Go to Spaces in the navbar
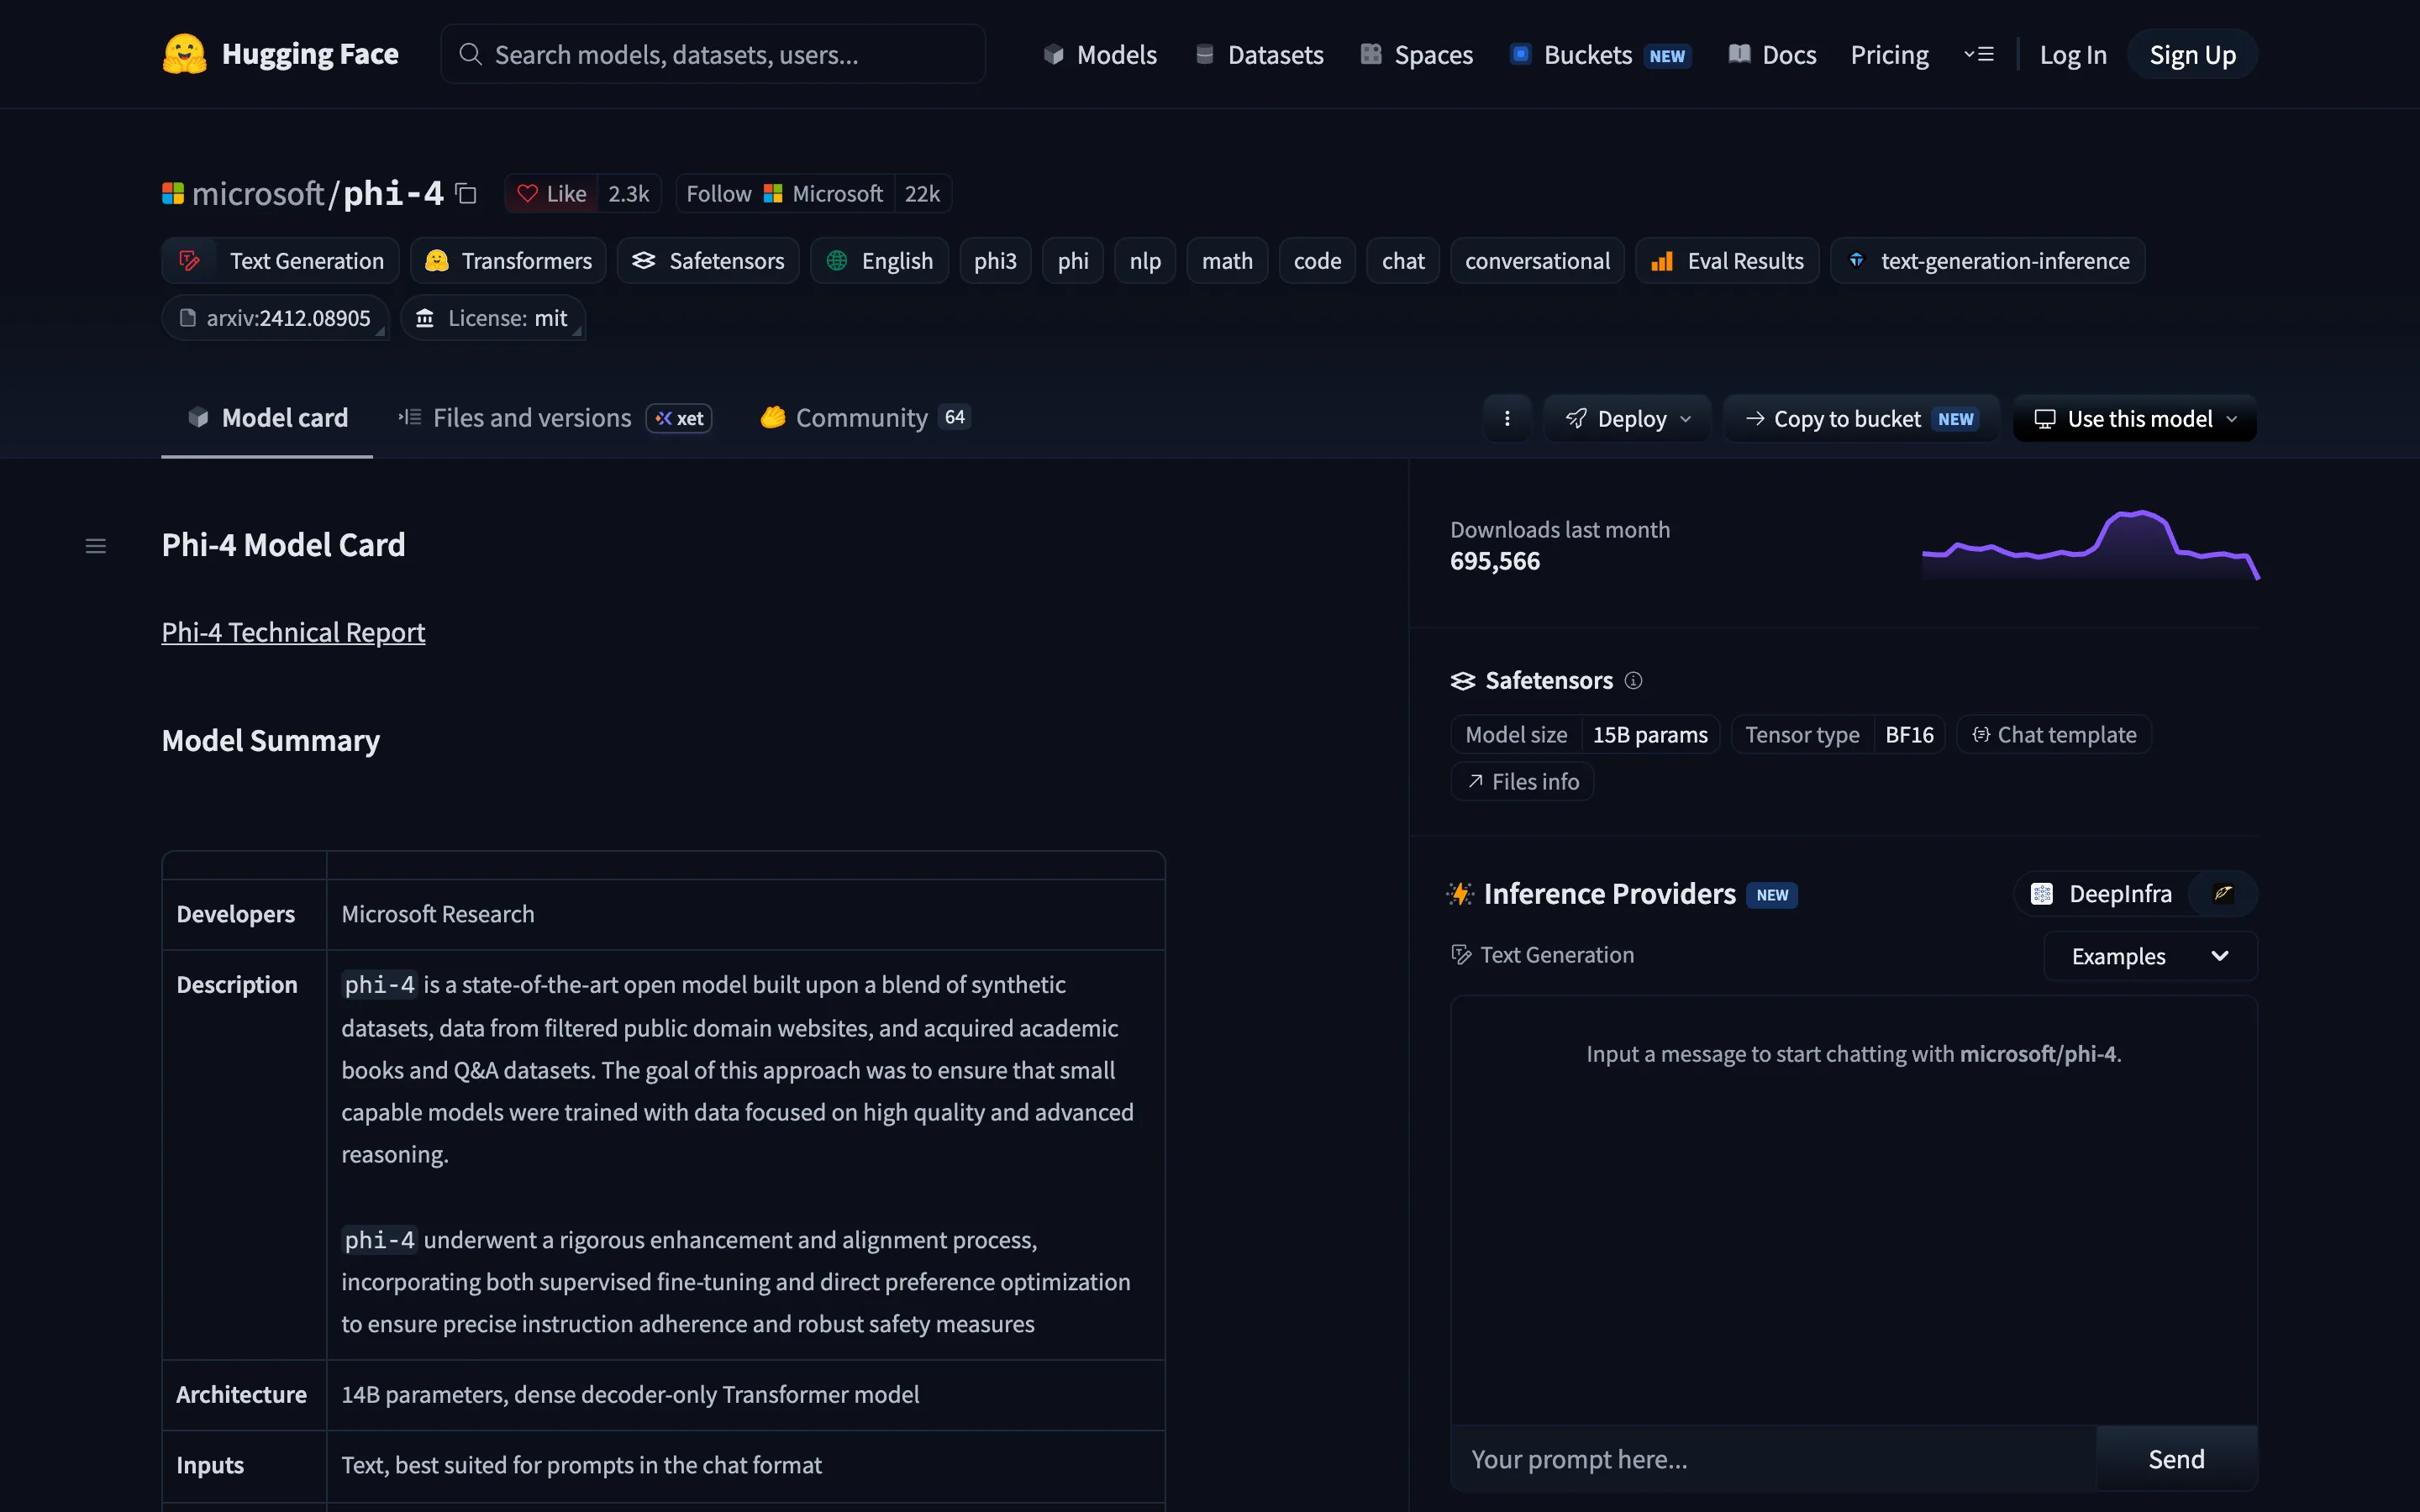This screenshot has width=2420, height=1512. tap(1417, 54)
